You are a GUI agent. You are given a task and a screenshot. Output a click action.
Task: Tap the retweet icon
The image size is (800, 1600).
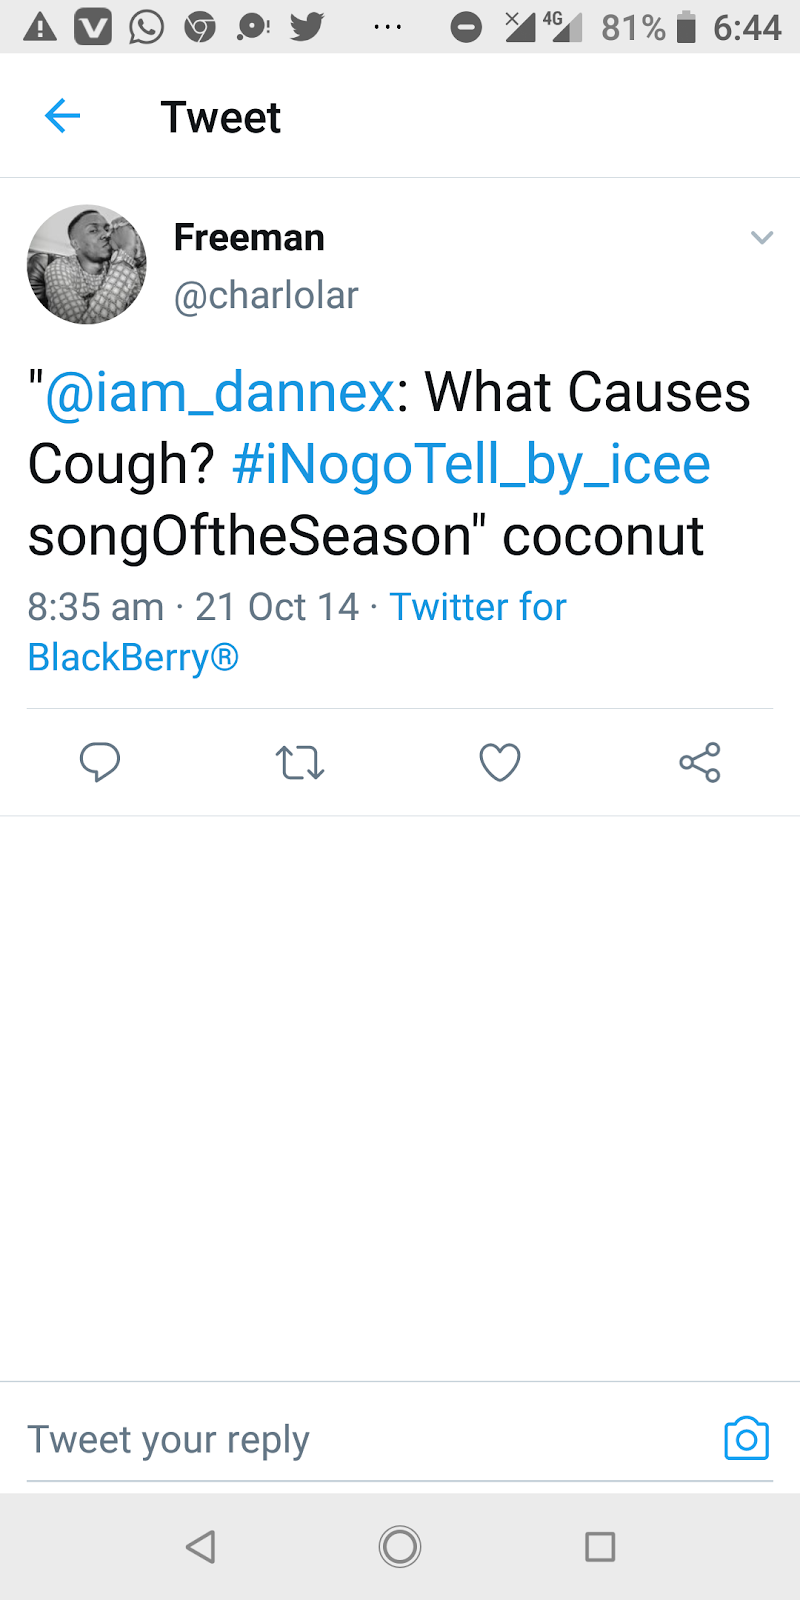299,763
